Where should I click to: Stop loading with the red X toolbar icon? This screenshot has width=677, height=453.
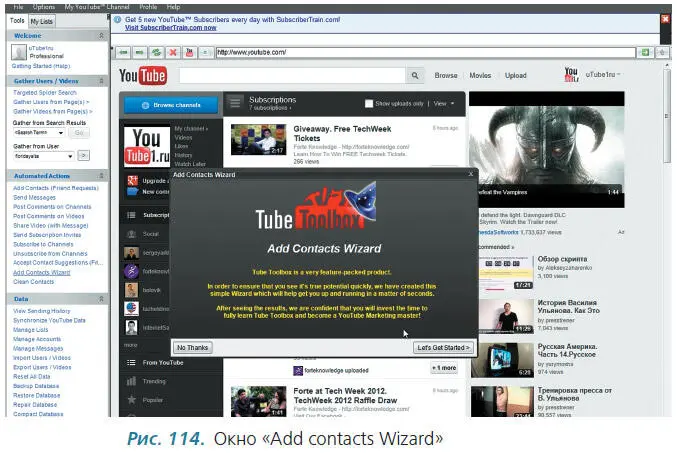coord(173,53)
